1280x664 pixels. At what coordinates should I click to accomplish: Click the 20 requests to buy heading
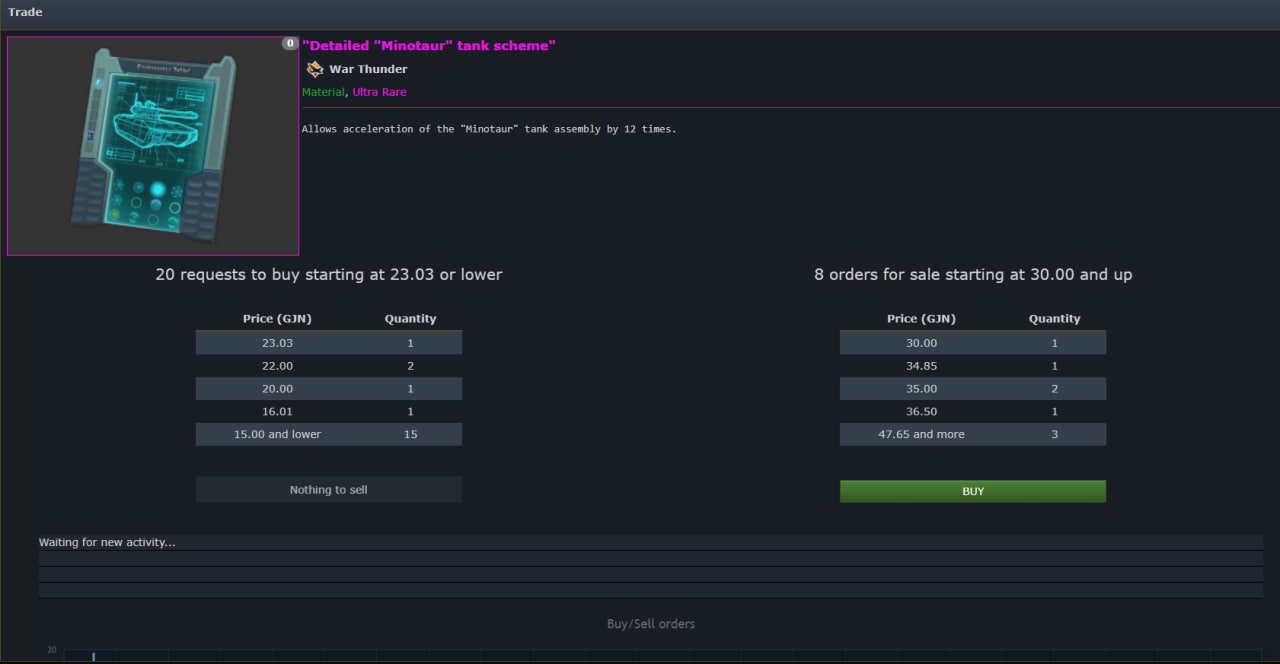(x=329, y=274)
